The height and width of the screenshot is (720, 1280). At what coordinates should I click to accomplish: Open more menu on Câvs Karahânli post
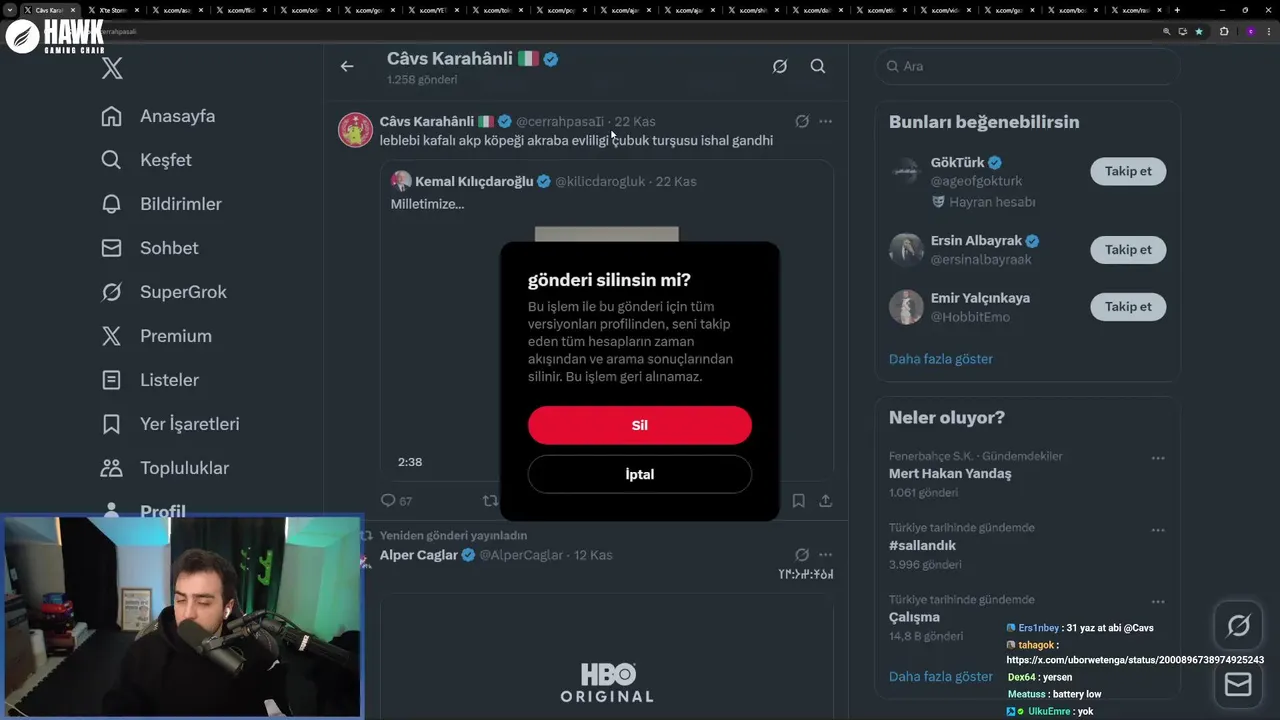825,121
